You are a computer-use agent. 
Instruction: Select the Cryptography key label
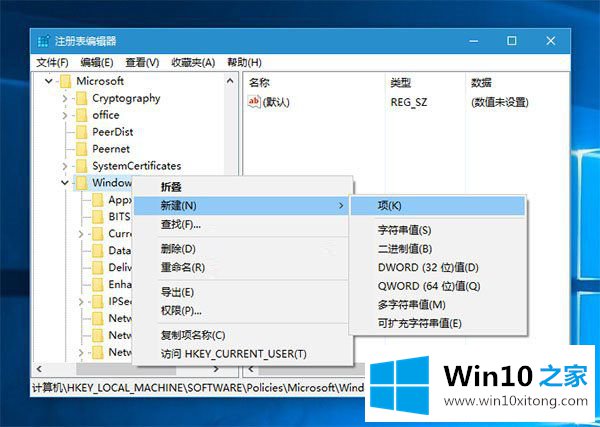click(126, 99)
